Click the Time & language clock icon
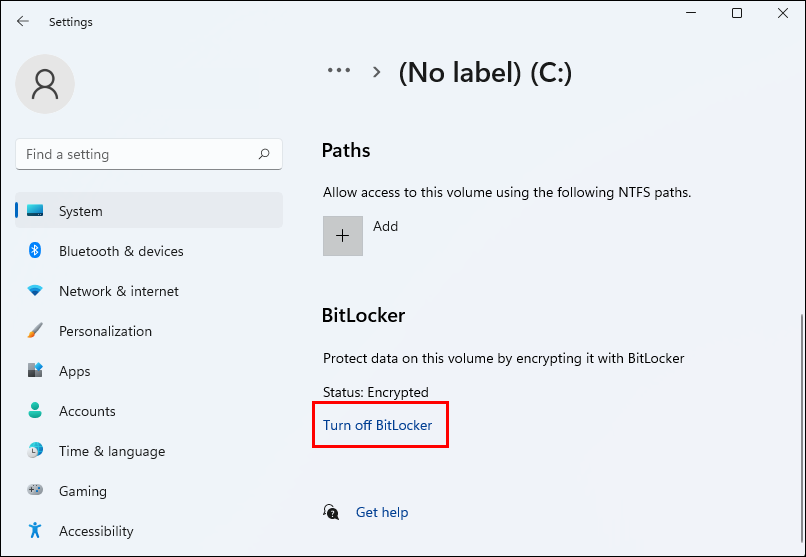 click(x=35, y=451)
